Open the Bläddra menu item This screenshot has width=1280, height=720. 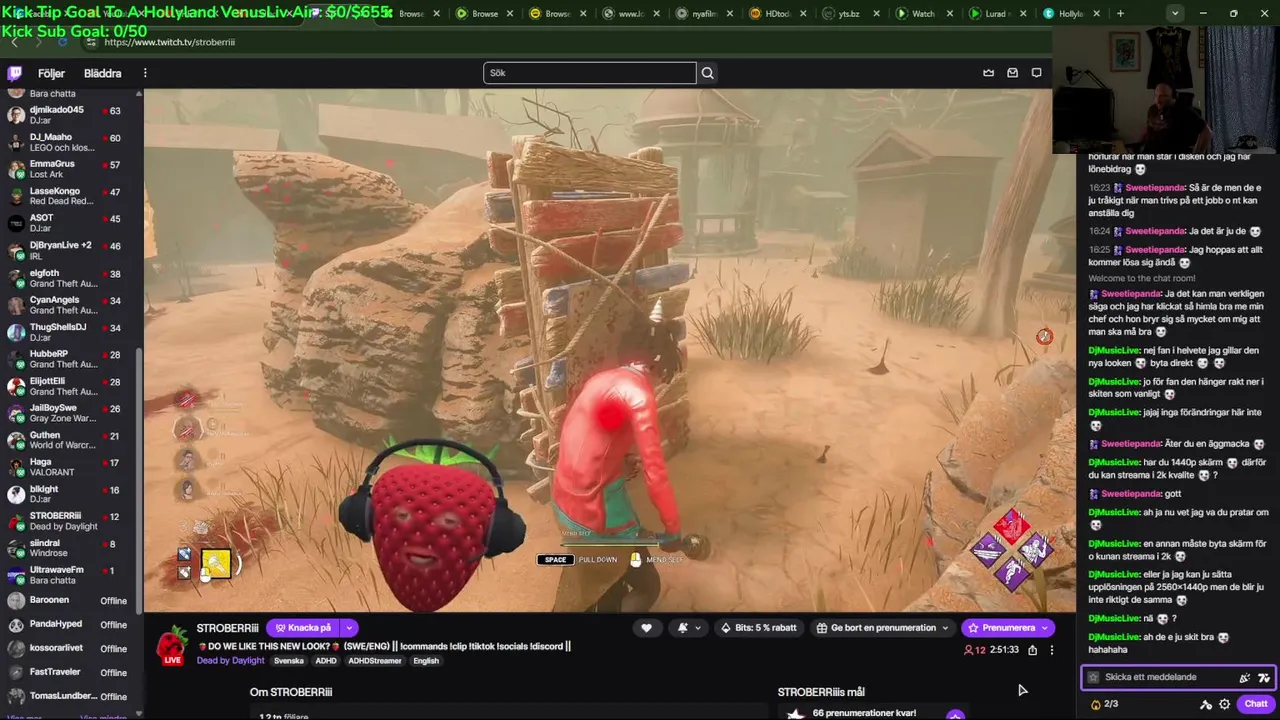pos(102,73)
